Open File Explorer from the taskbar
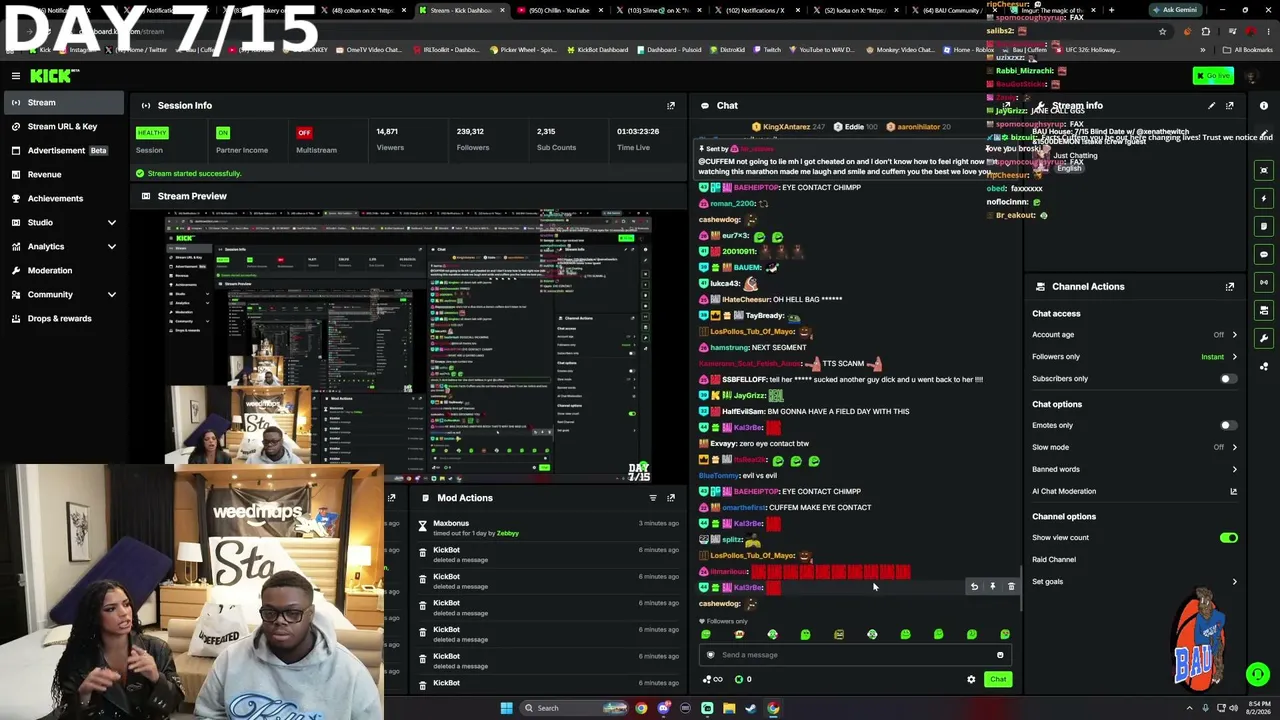 [x=729, y=708]
